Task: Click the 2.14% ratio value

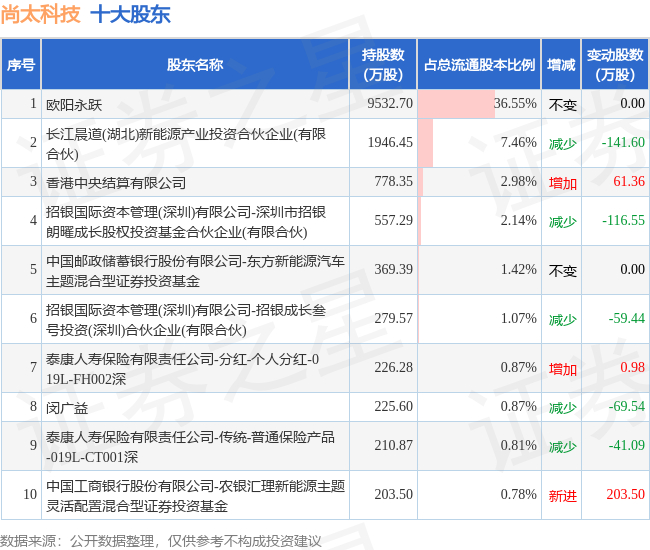Action: (518, 220)
